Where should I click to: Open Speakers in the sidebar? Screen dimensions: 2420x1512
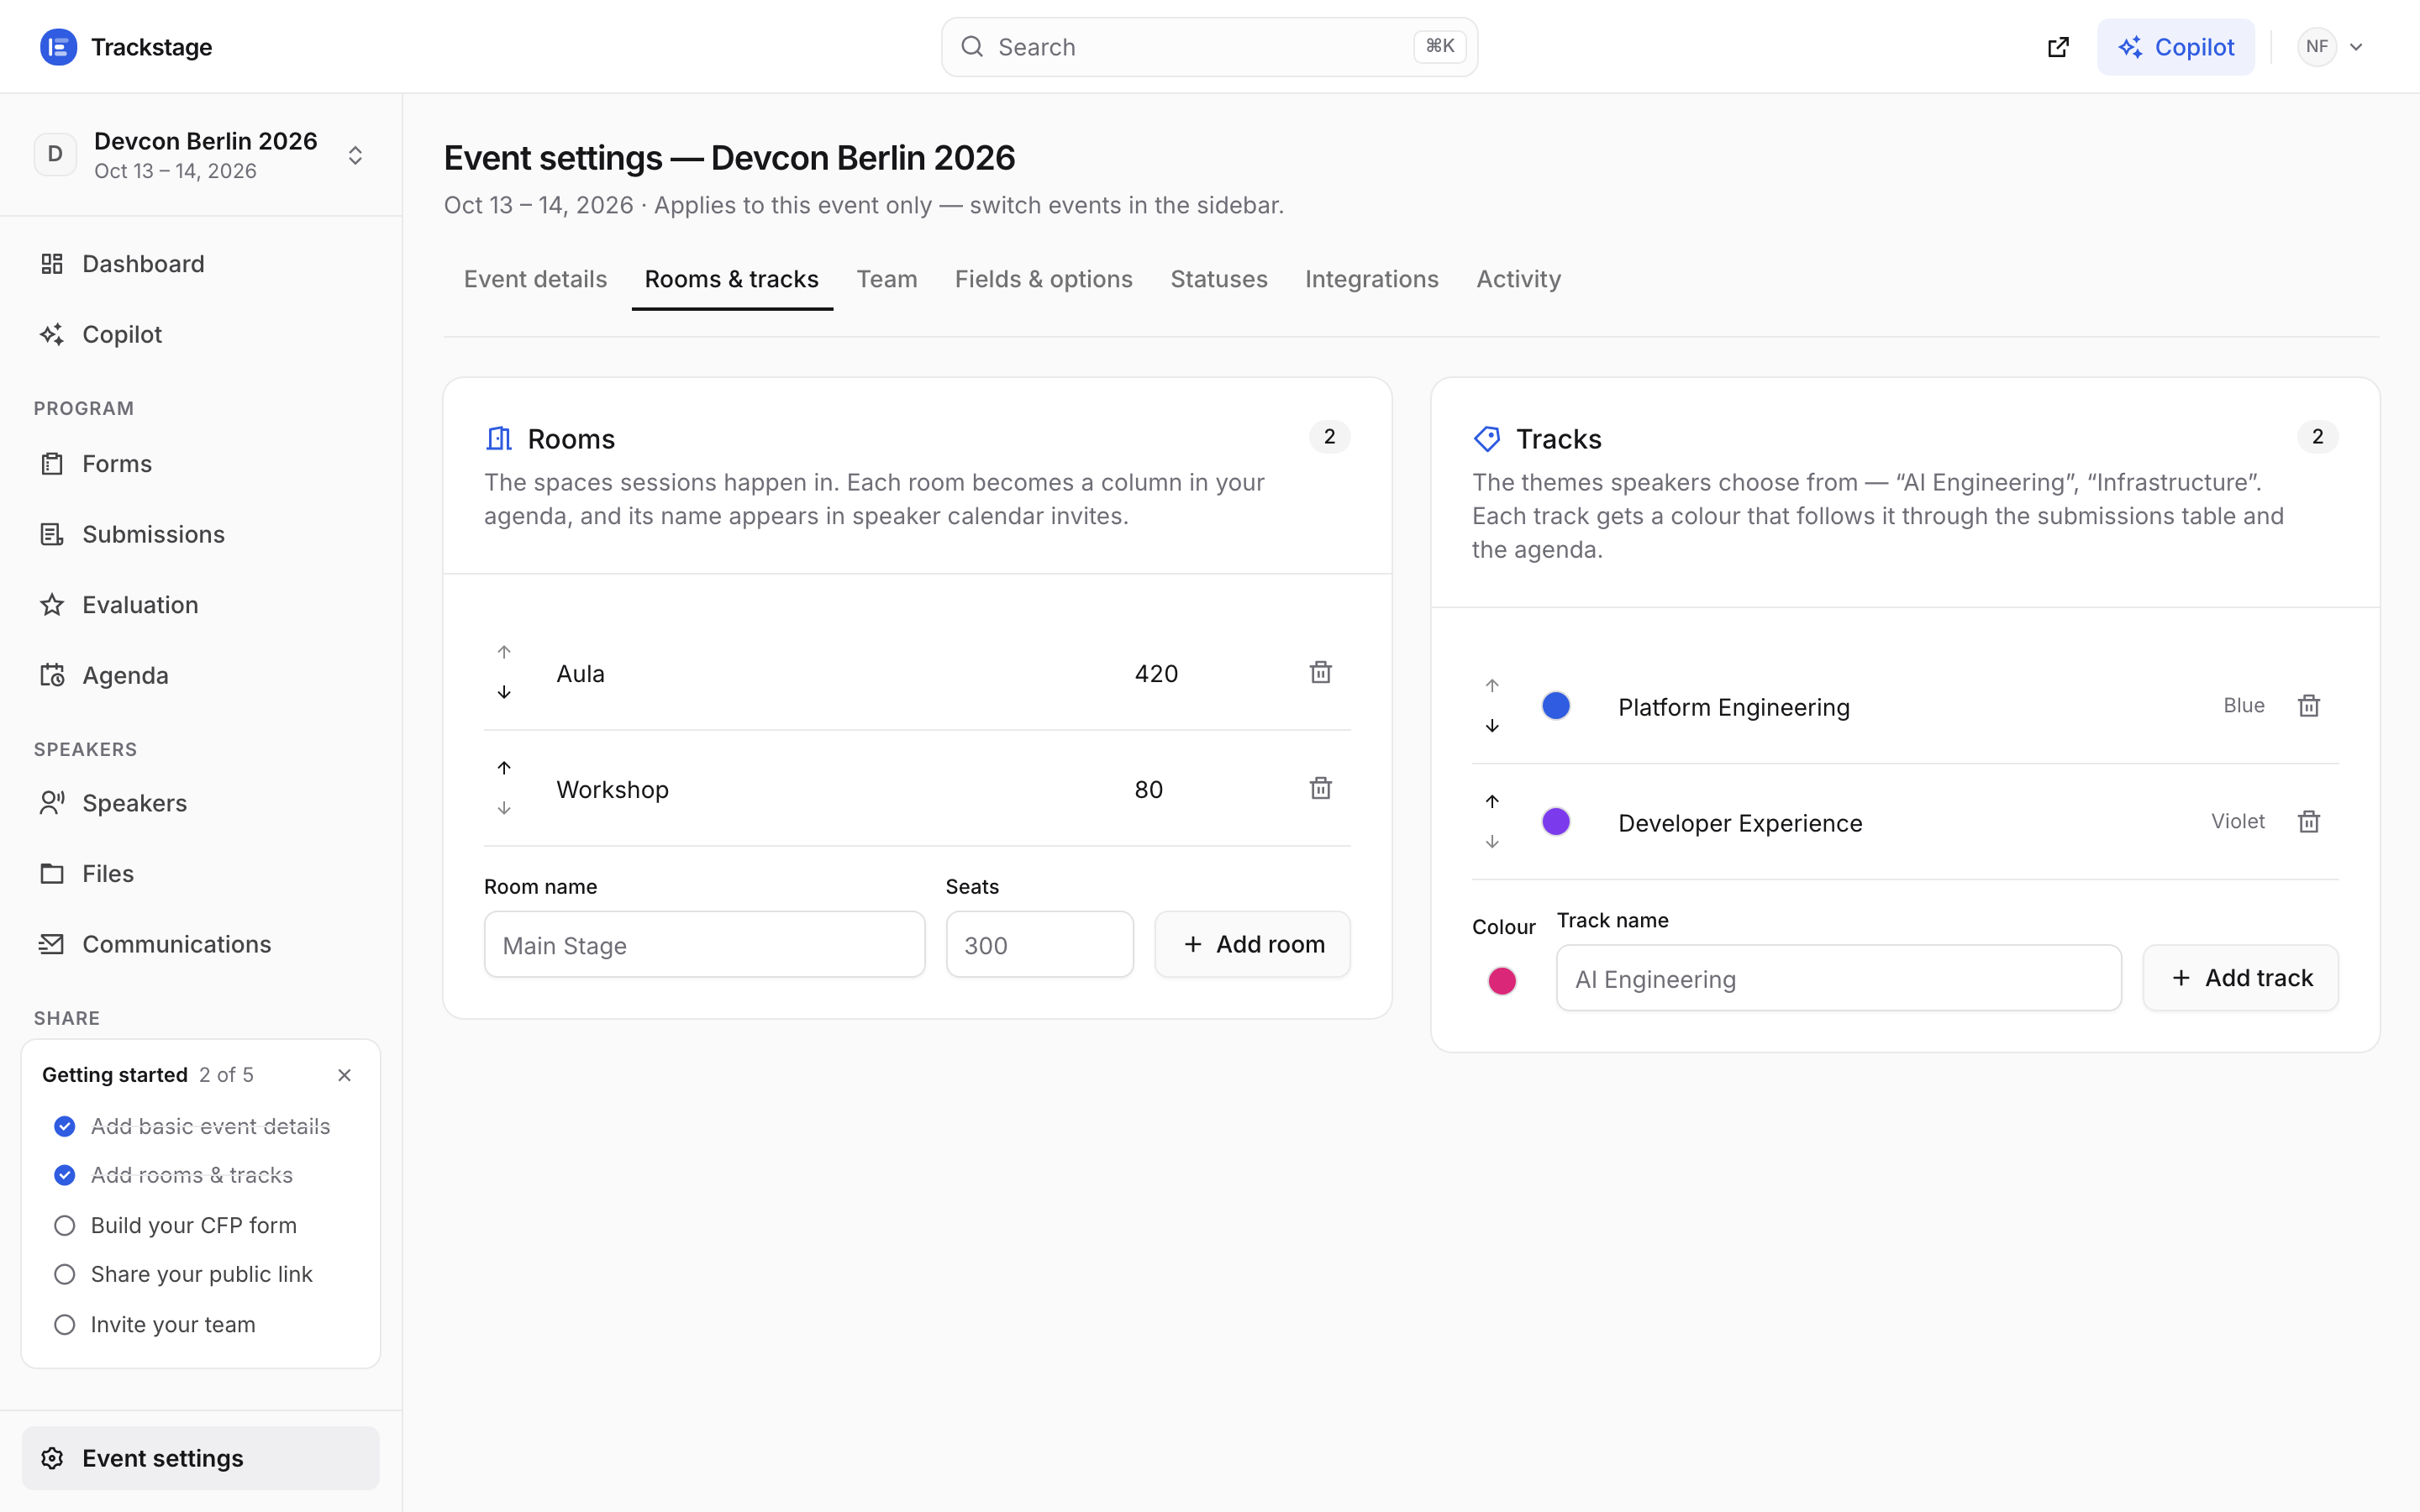point(200,803)
